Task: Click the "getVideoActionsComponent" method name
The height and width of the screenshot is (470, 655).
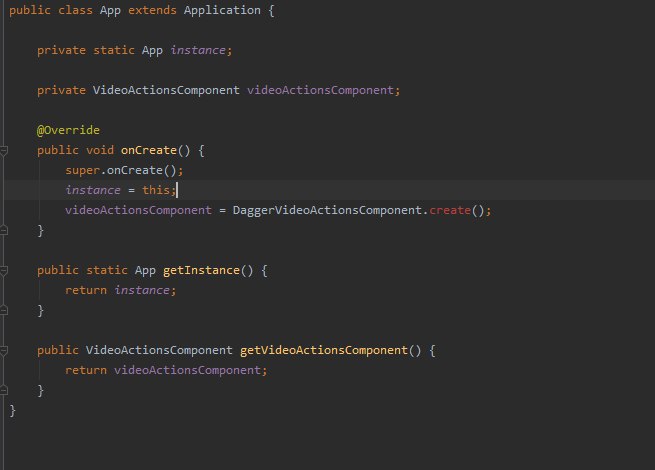Action: point(324,350)
